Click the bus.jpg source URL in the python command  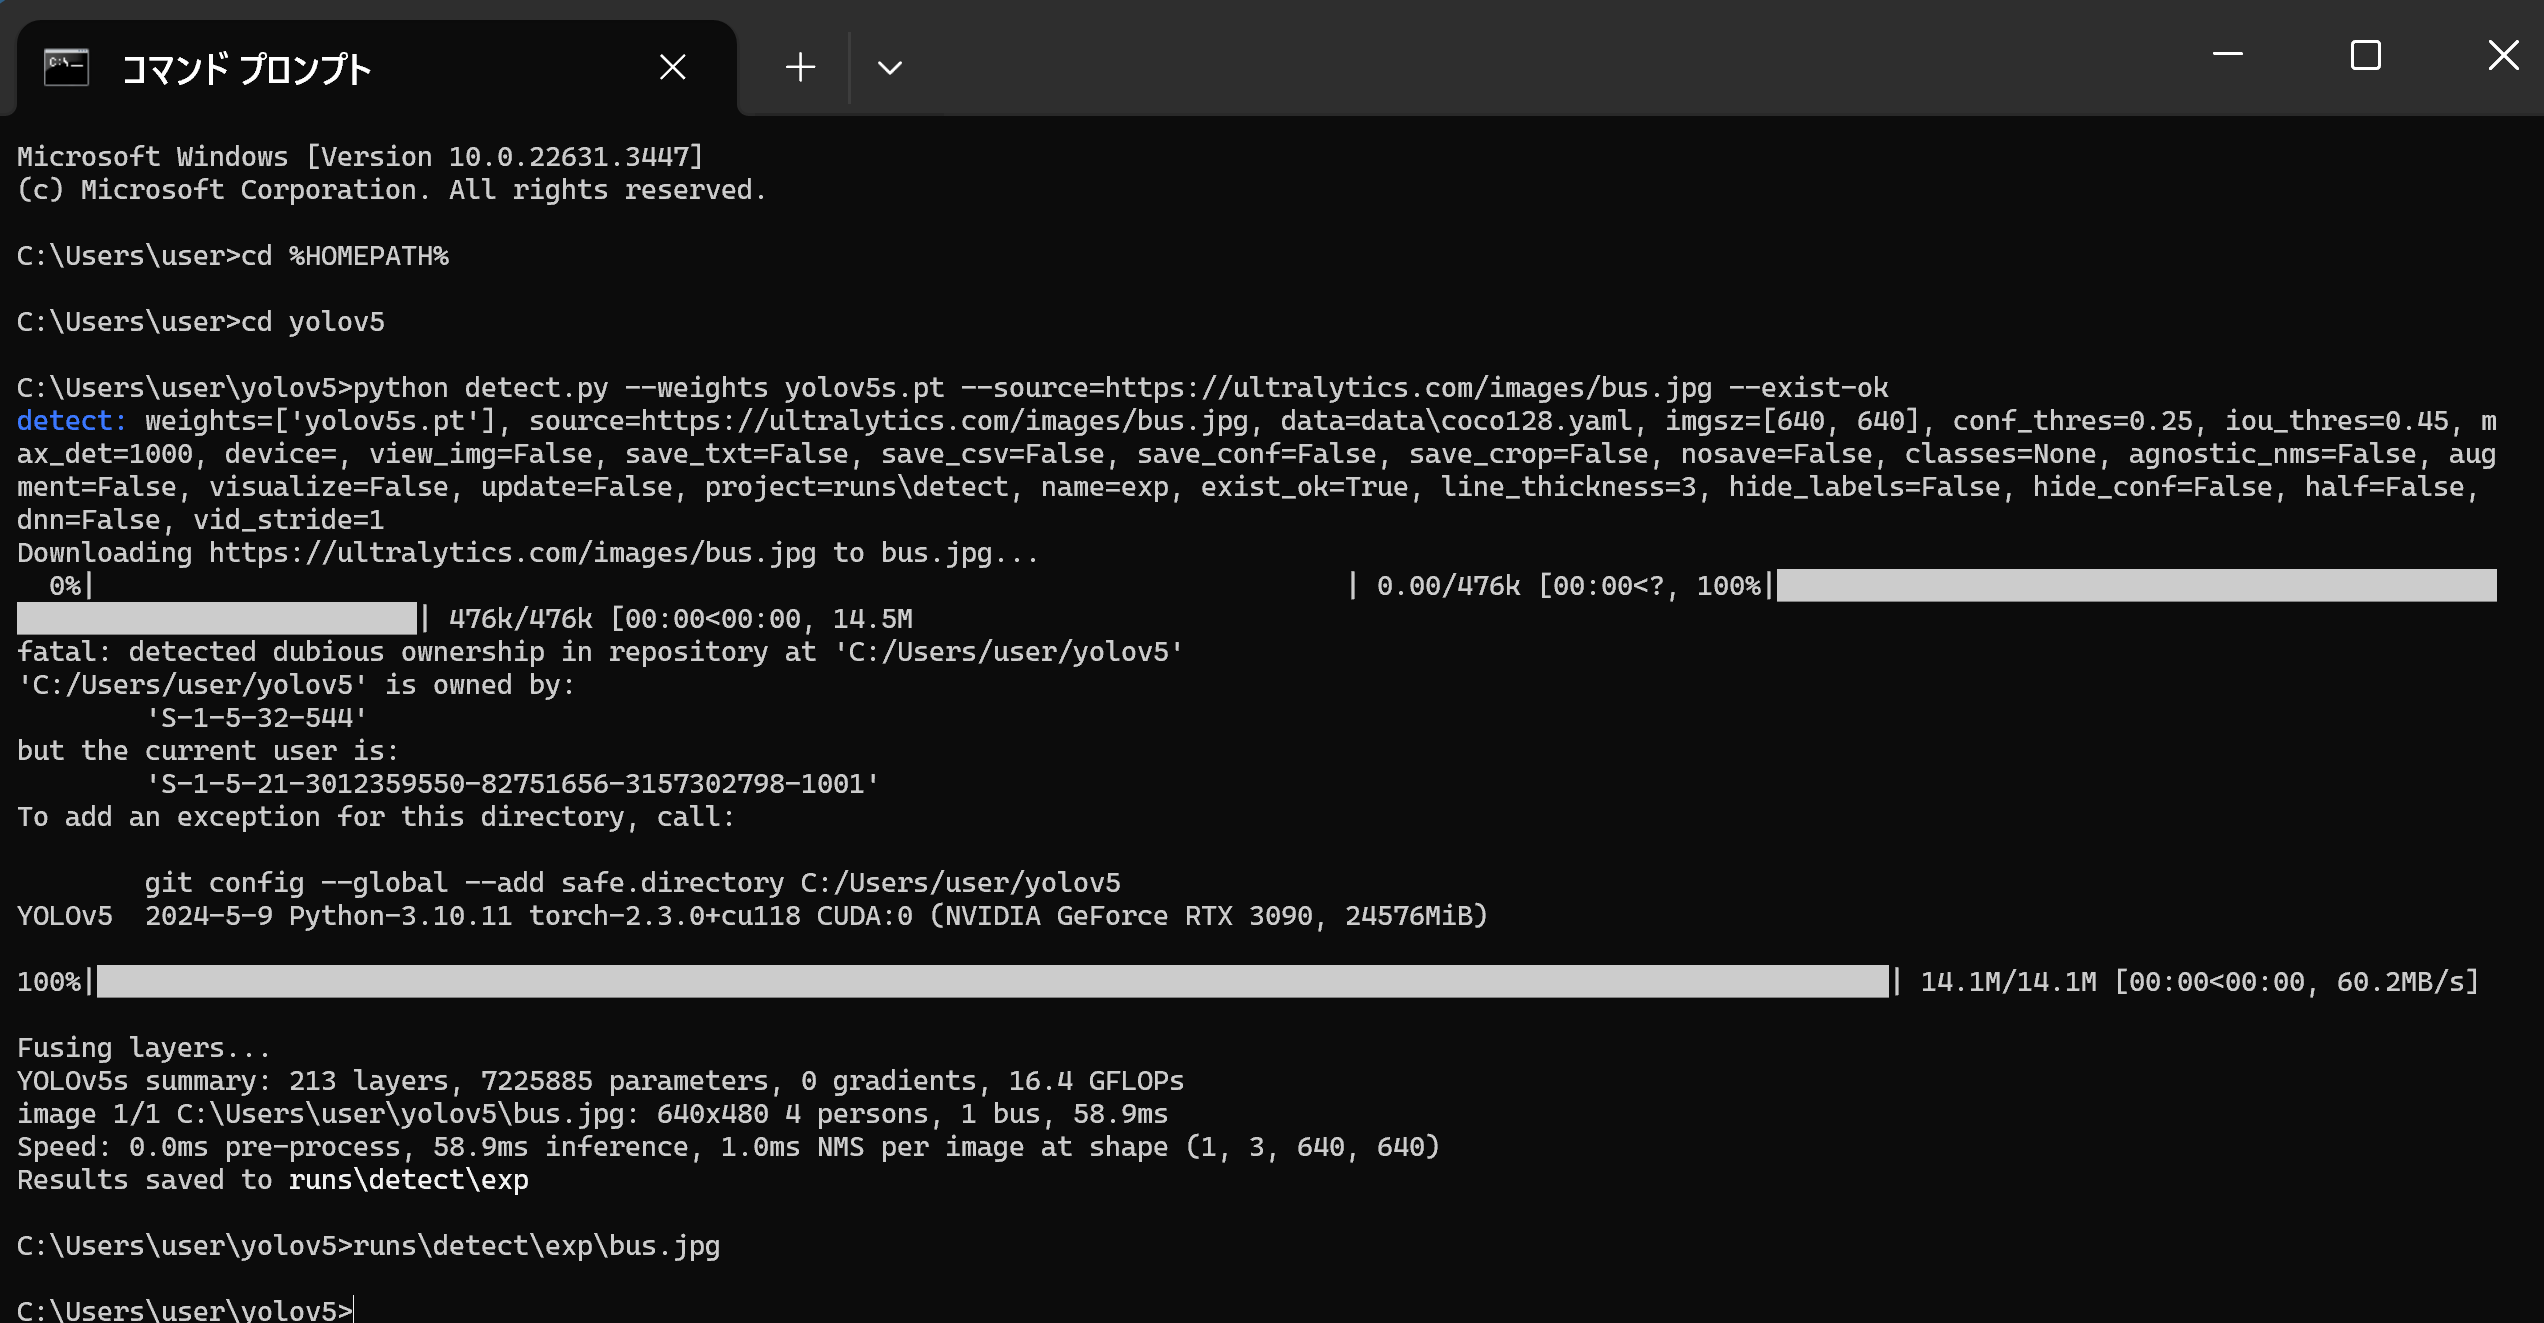pyautogui.click(x=1408, y=388)
